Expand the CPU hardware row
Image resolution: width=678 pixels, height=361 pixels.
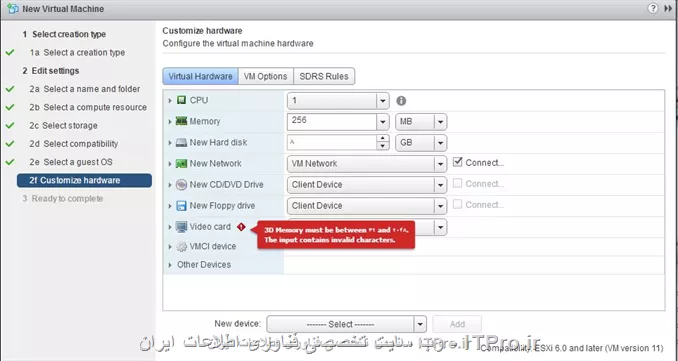[170, 101]
